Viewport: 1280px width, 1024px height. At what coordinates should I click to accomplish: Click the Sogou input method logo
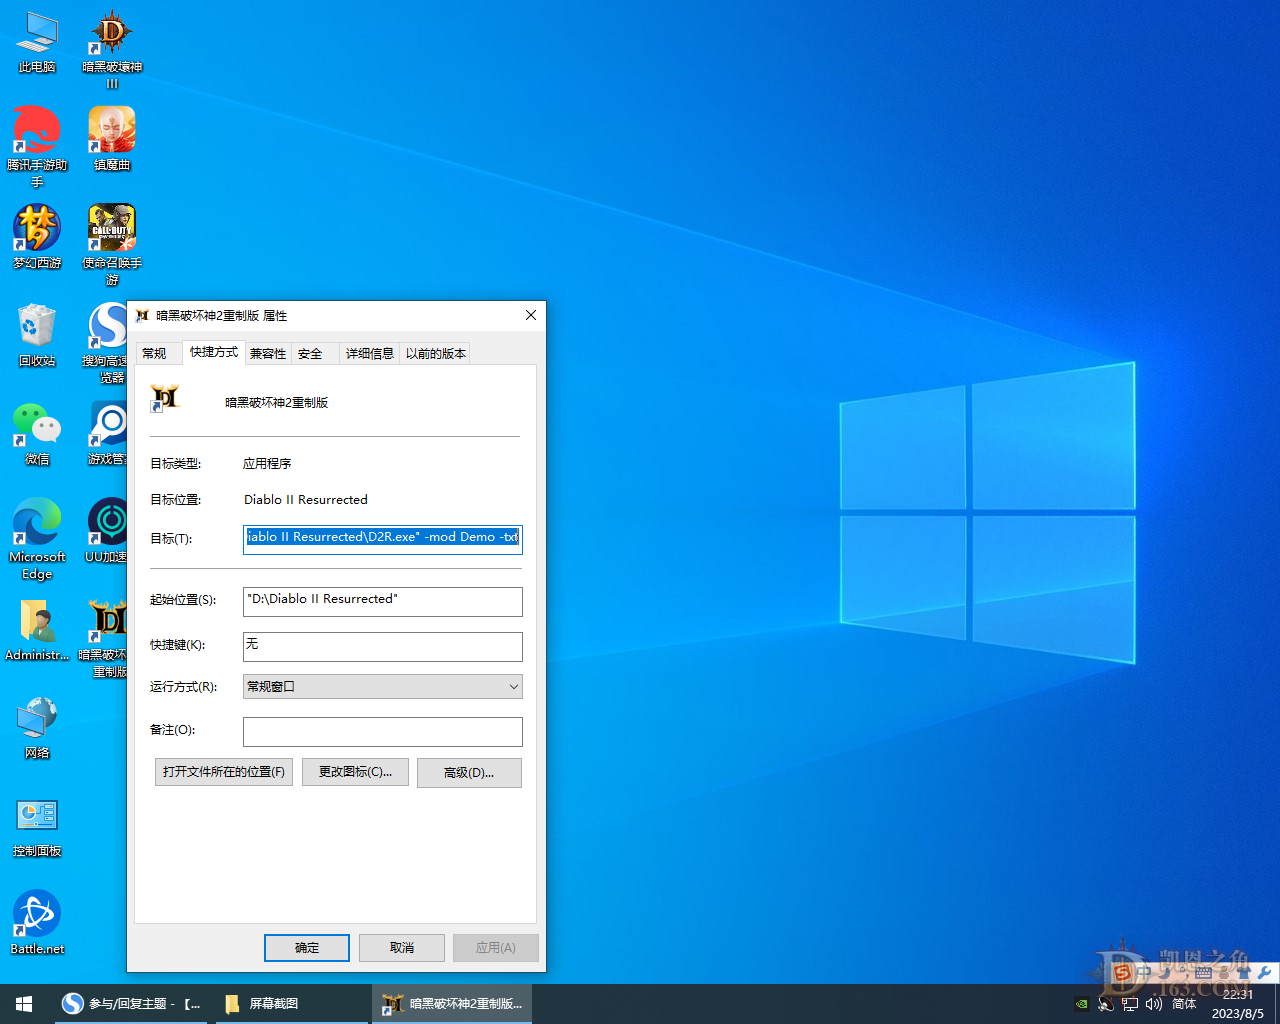[x=1122, y=973]
